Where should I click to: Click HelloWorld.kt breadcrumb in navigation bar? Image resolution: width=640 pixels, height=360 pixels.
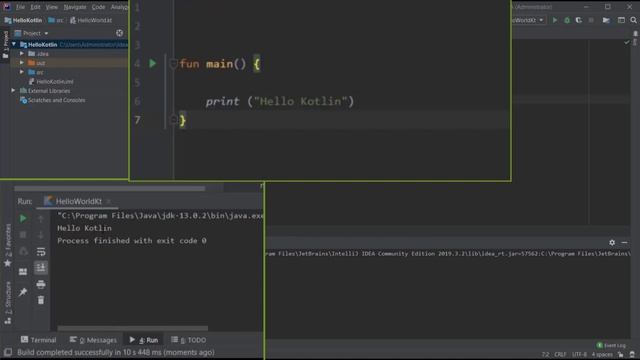point(91,20)
